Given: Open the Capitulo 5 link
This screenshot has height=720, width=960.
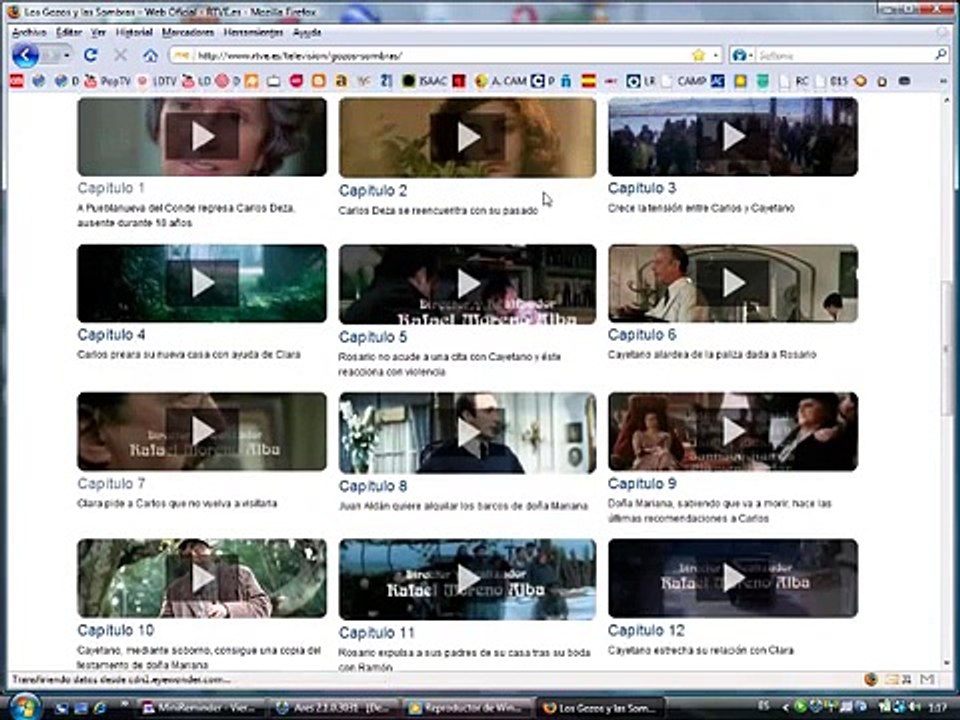Looking at the screenshot, I should coord(373,337).
